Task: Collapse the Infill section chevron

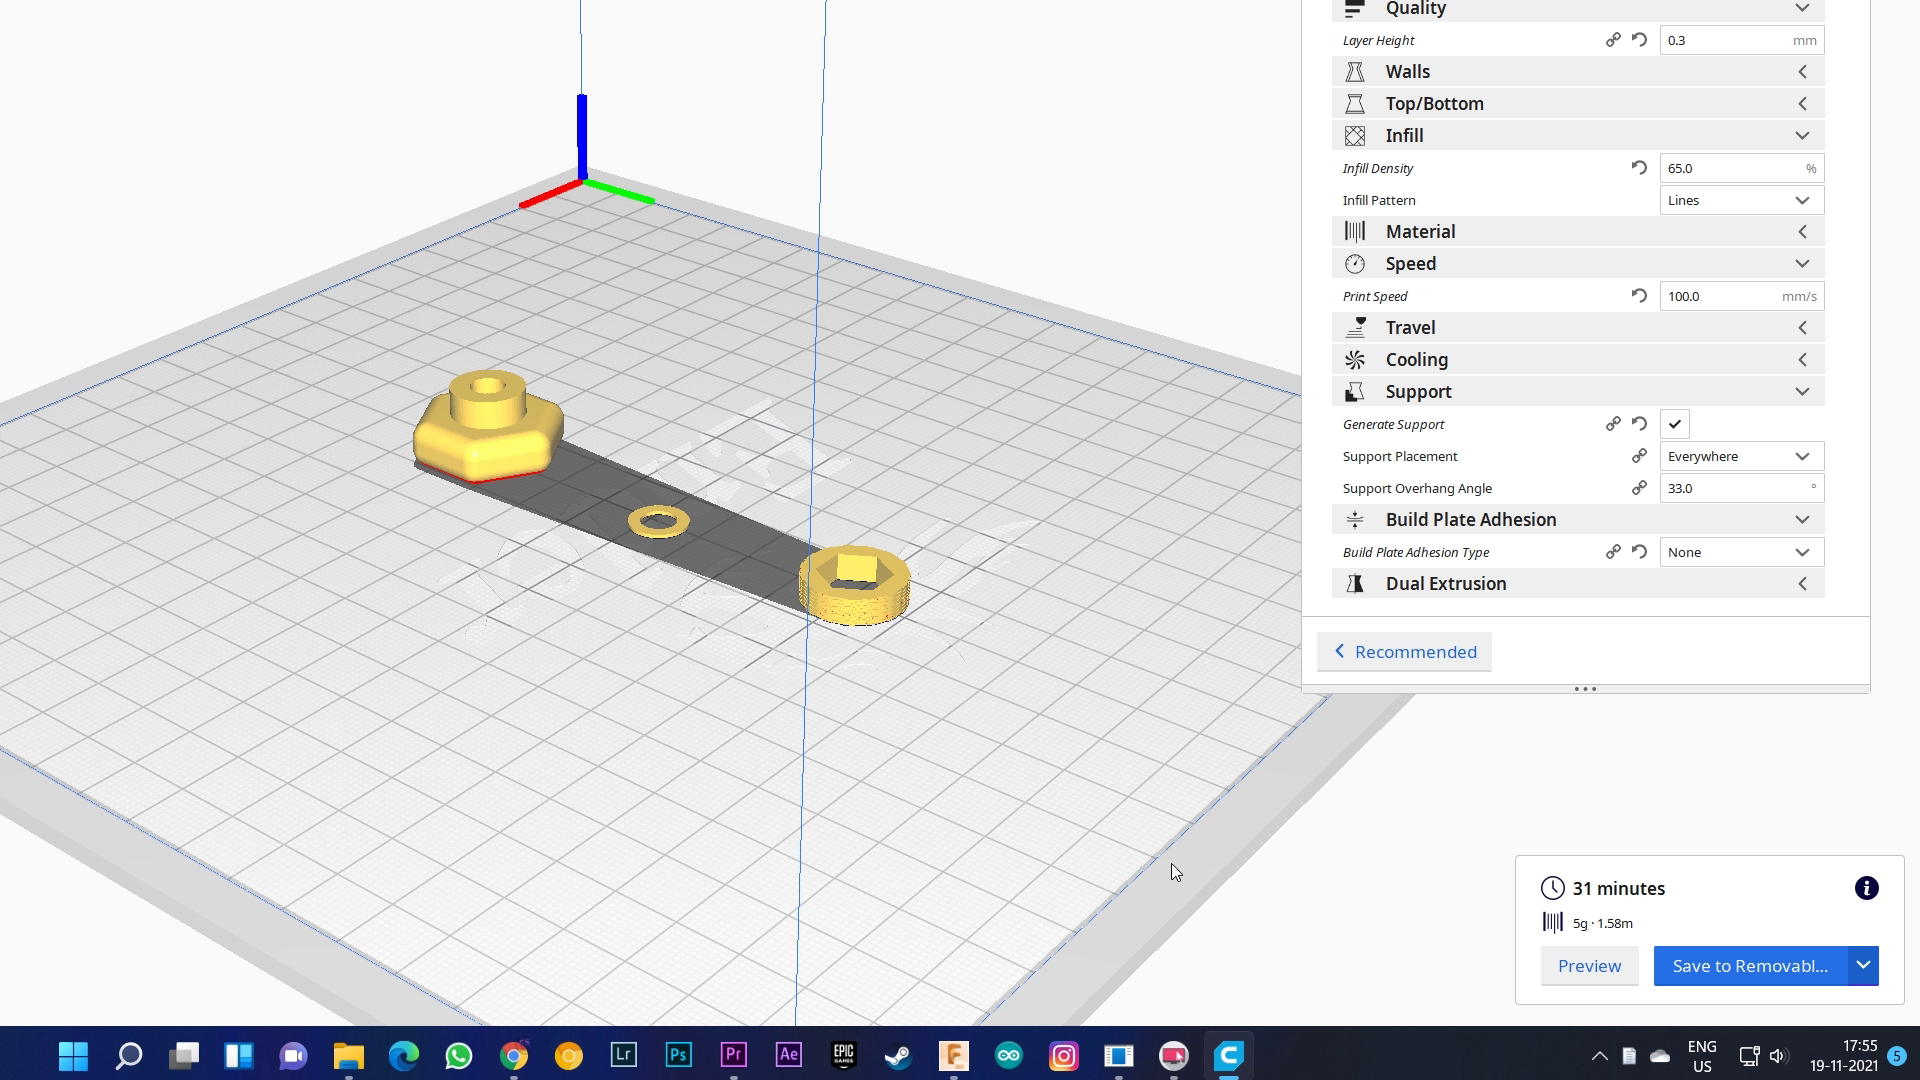Action: [1802, 136]
